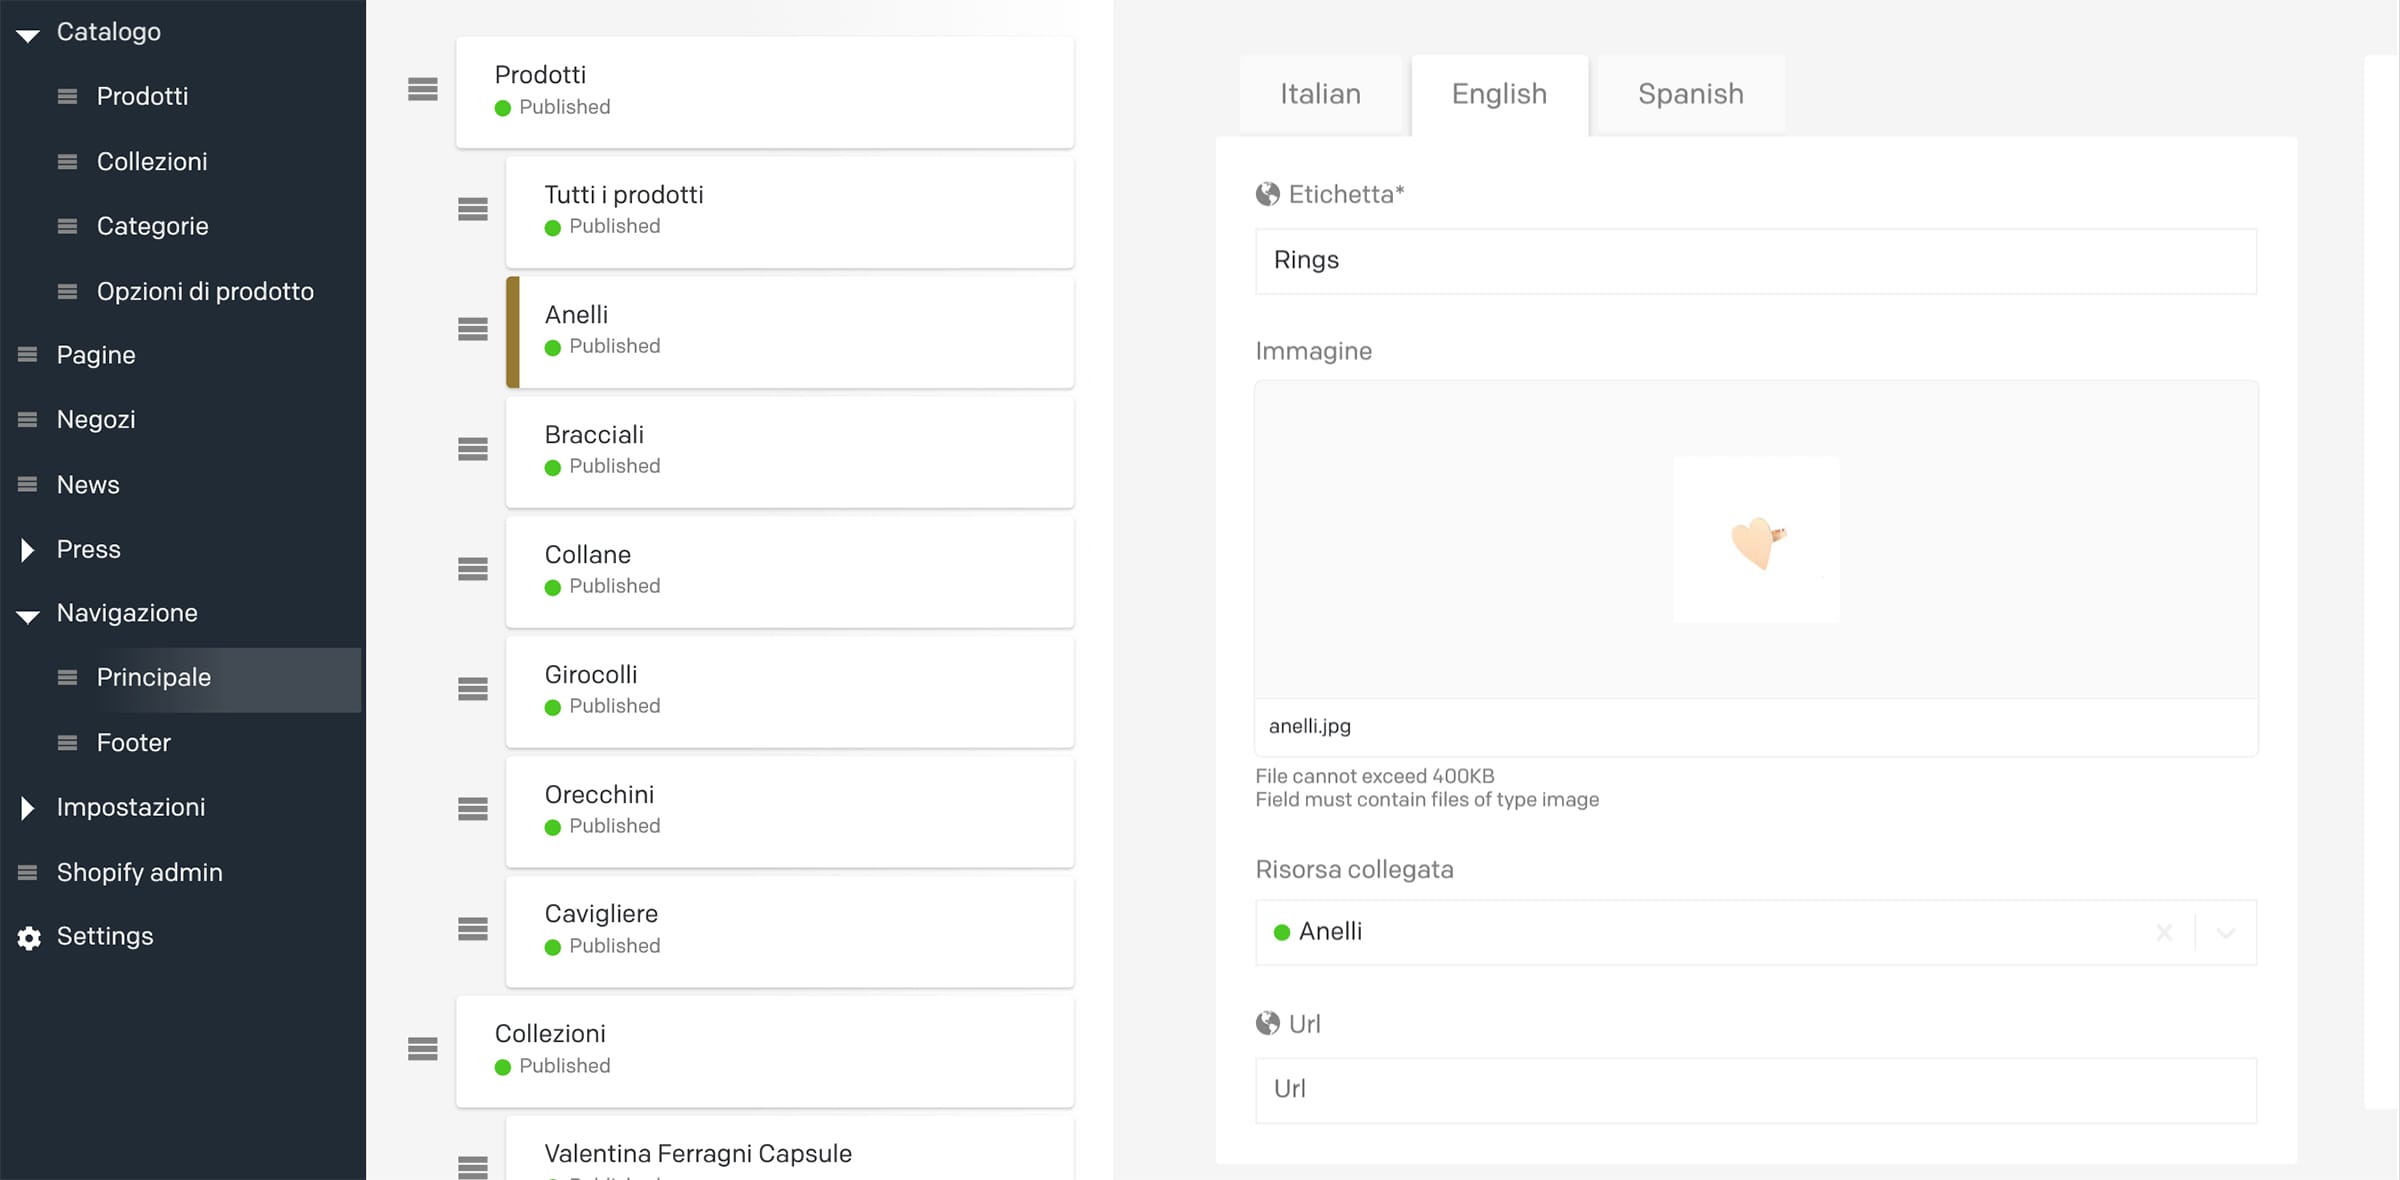
Task: Click the Negozi icon in the sidebar
Action: coord(27,419)
